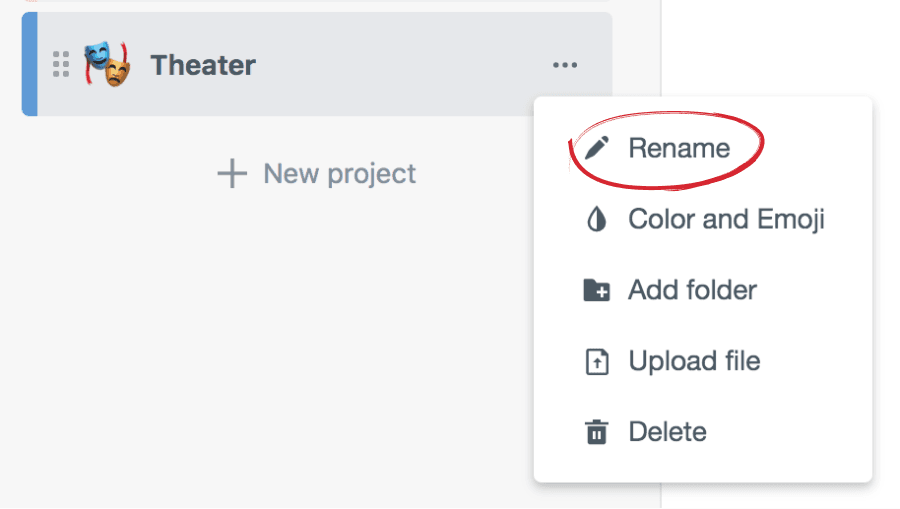Click the blank space inside the Theater row
900x509 pixels.
(400, 66)
